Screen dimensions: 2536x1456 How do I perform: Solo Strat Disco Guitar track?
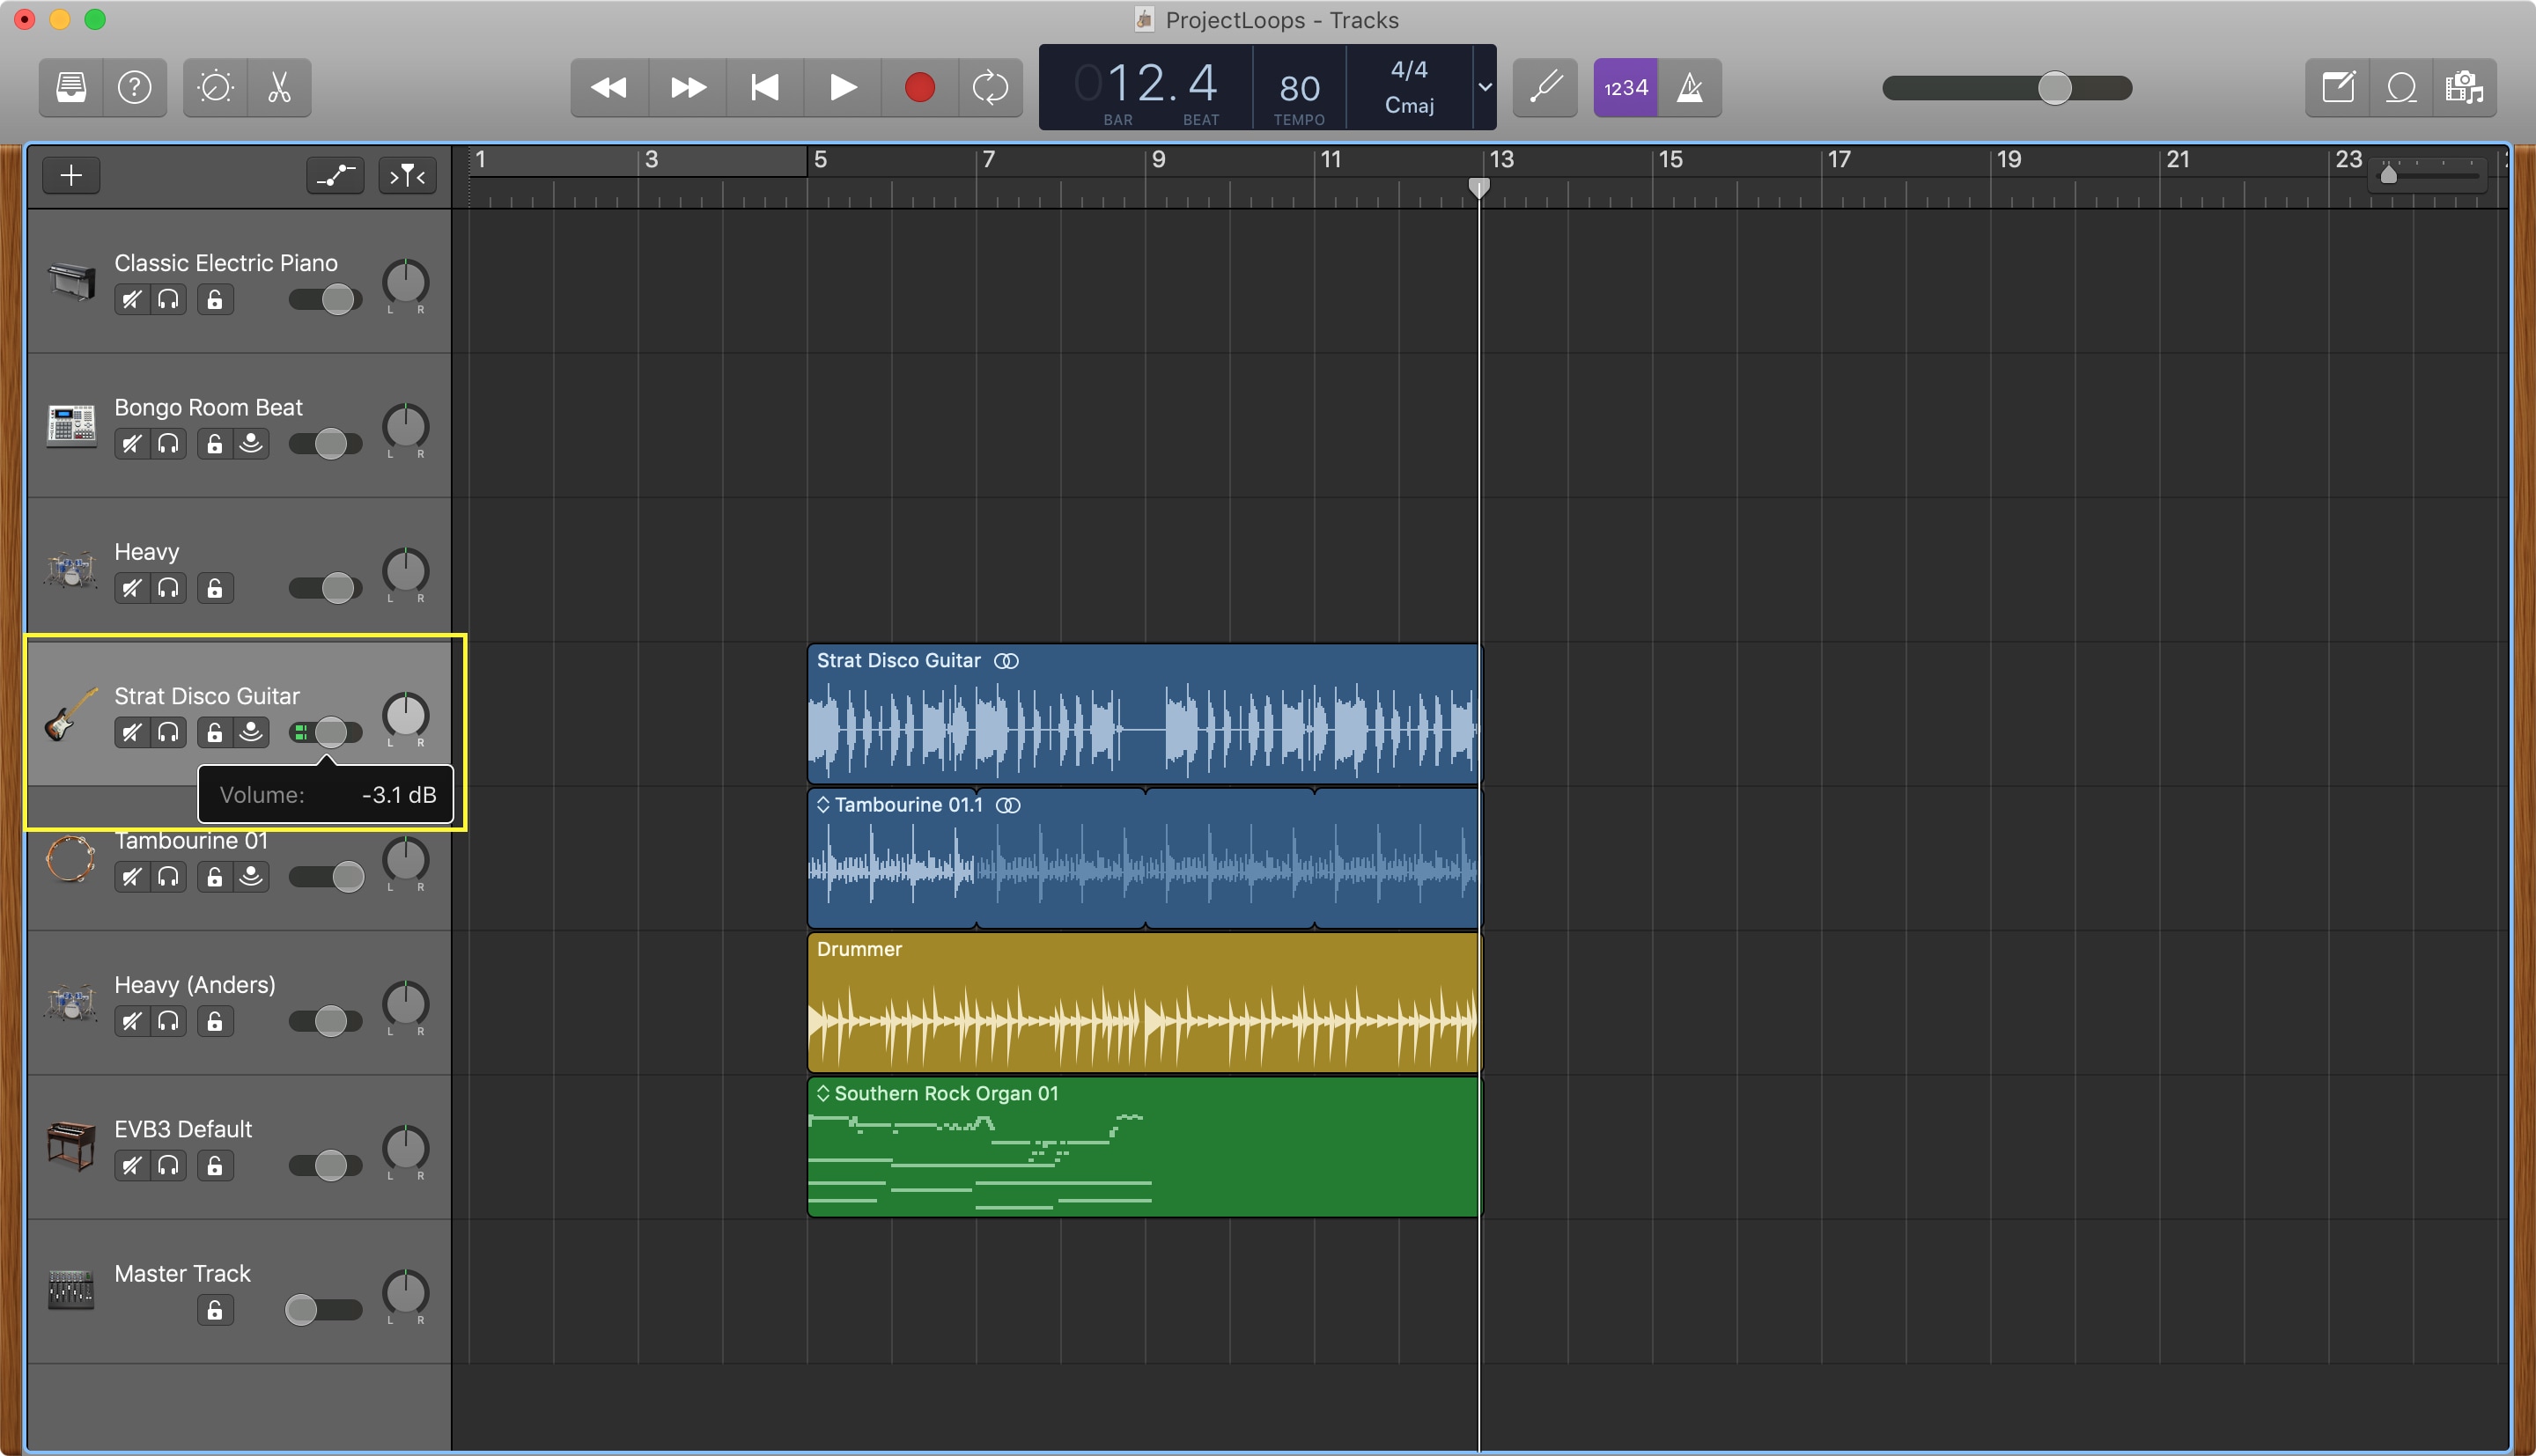tap(168, 732)
